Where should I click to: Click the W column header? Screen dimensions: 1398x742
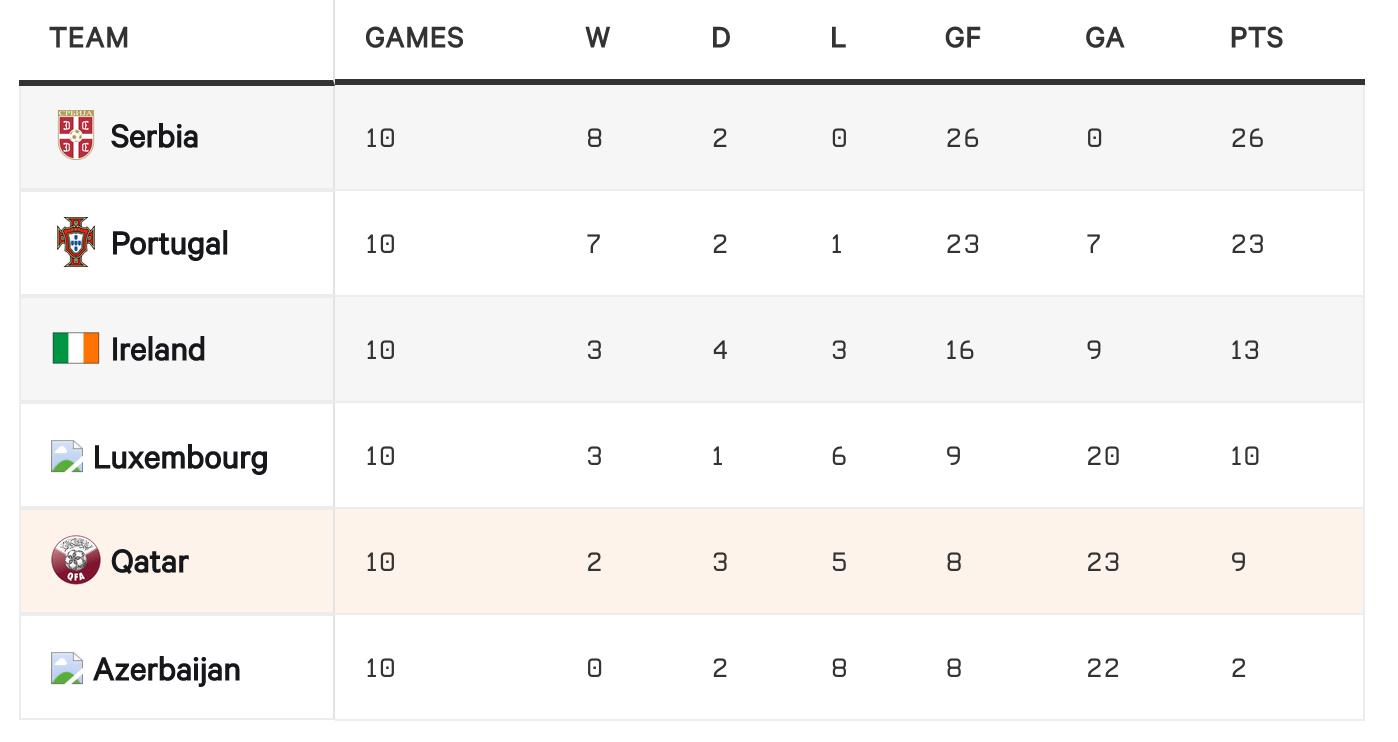pos(597,38)
